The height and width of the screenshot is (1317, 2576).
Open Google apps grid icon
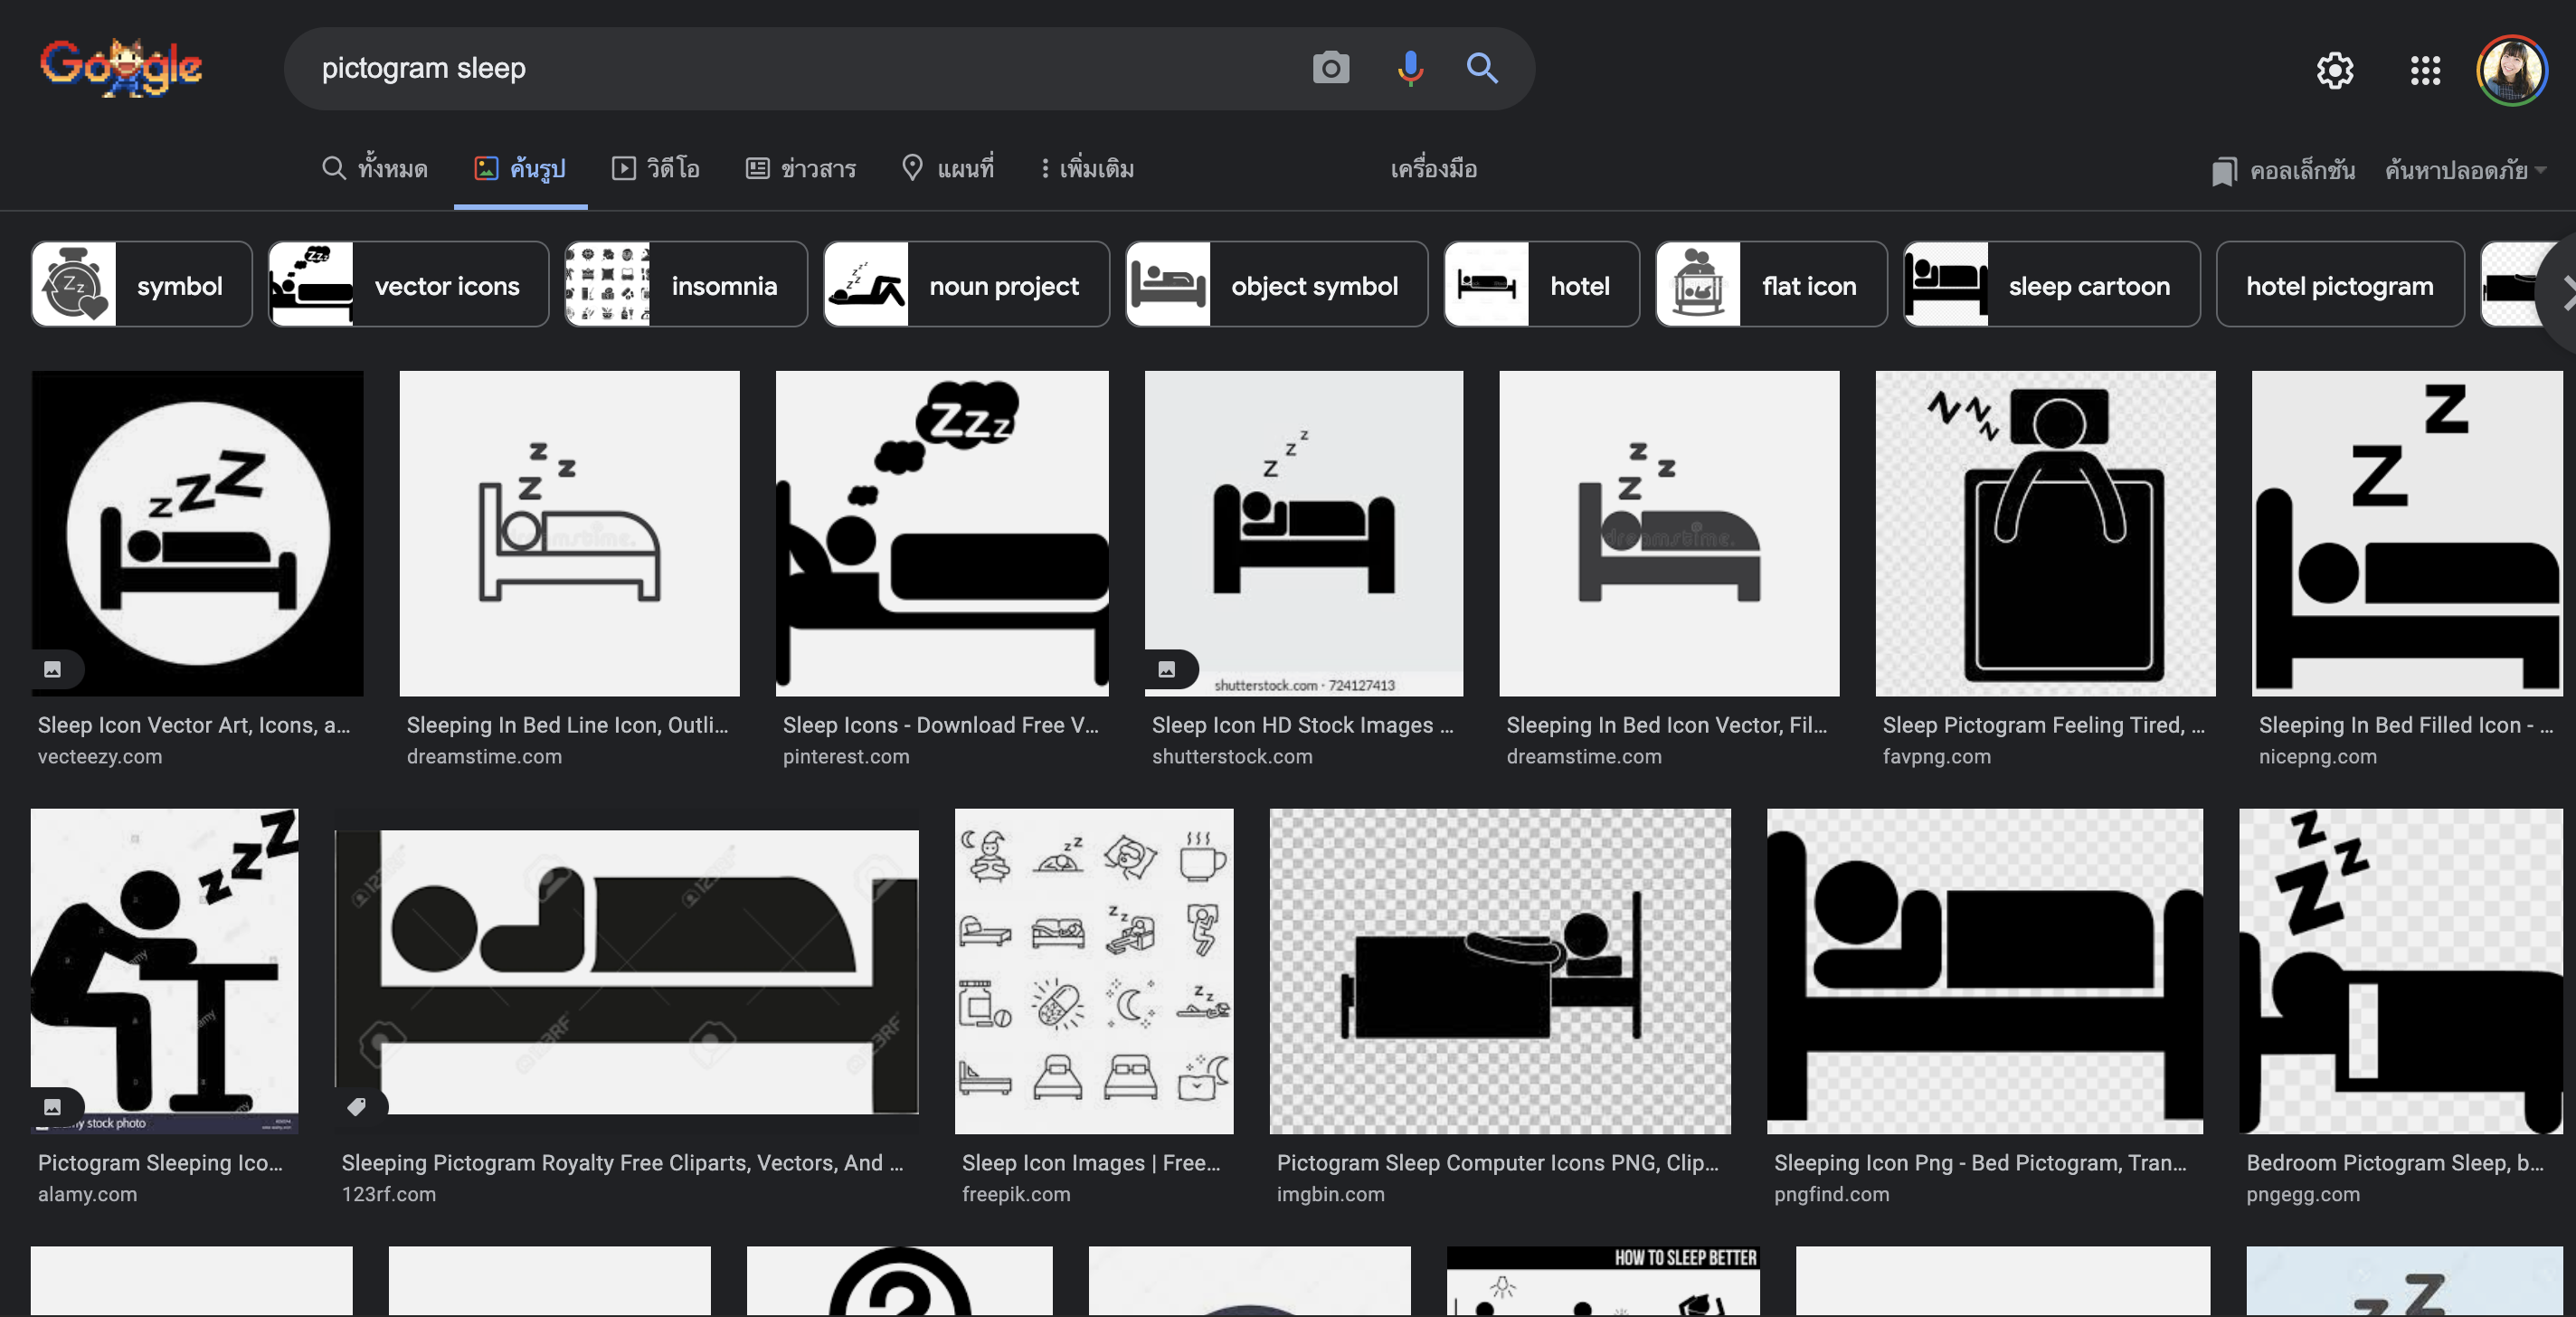point(2424,70)
